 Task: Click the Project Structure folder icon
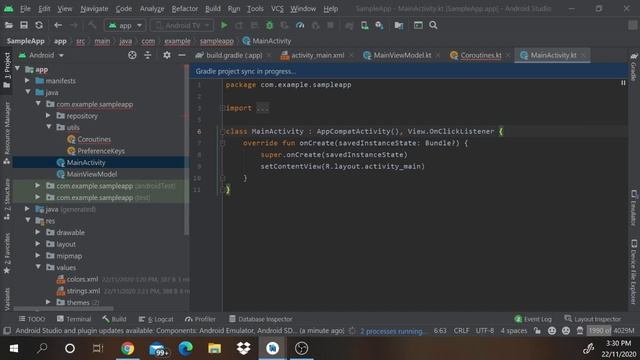click(x=399, y=25)
